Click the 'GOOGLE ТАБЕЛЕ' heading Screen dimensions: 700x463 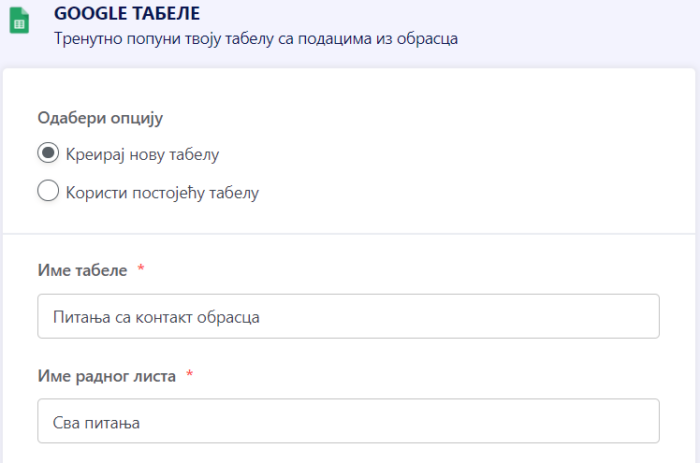point(126,14)
